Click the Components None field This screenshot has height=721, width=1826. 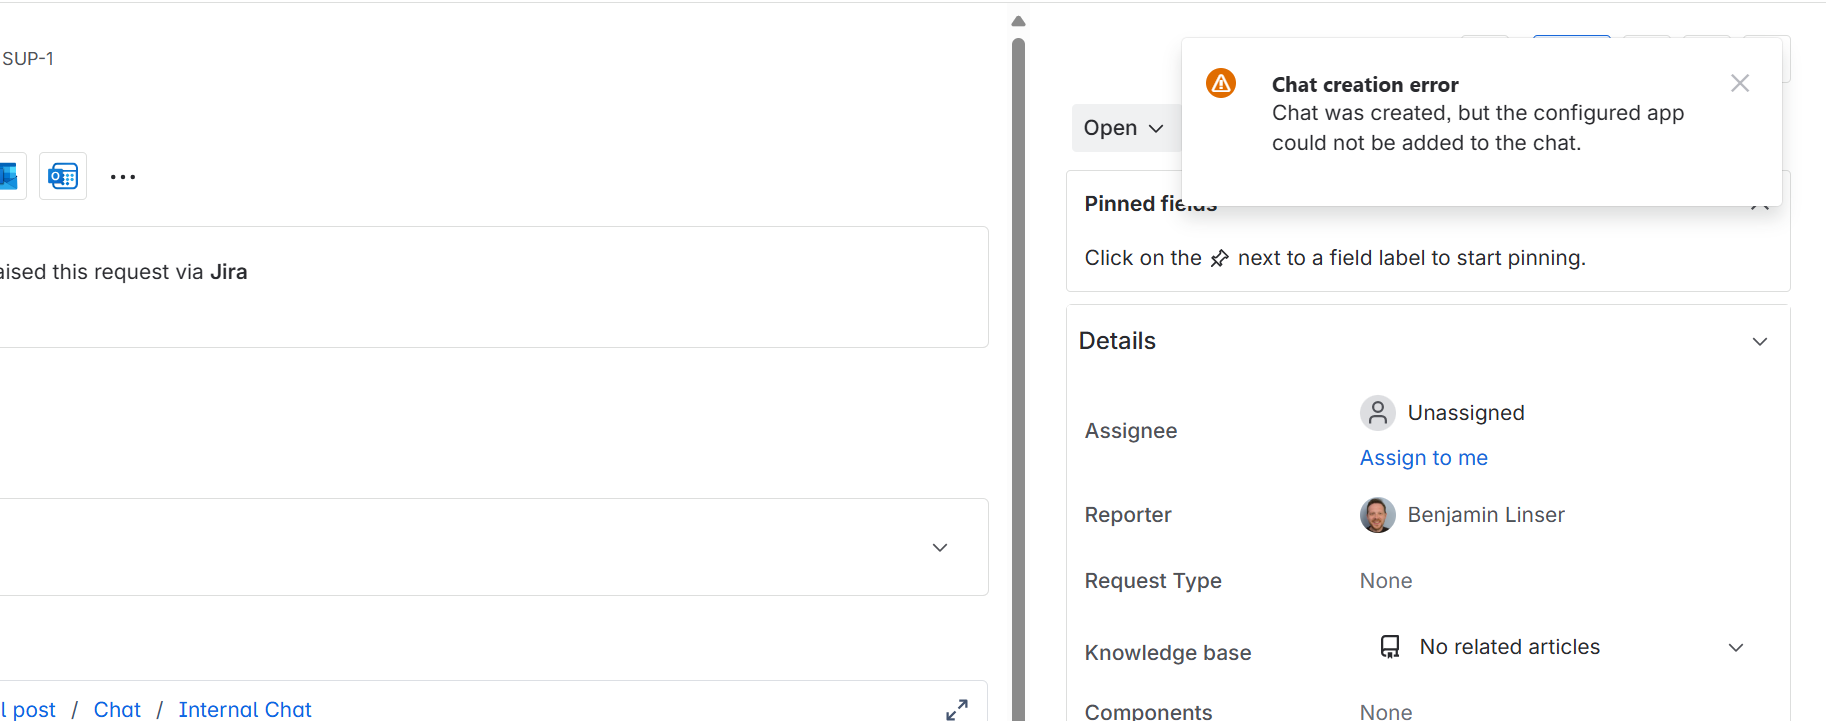(1385, 711)
